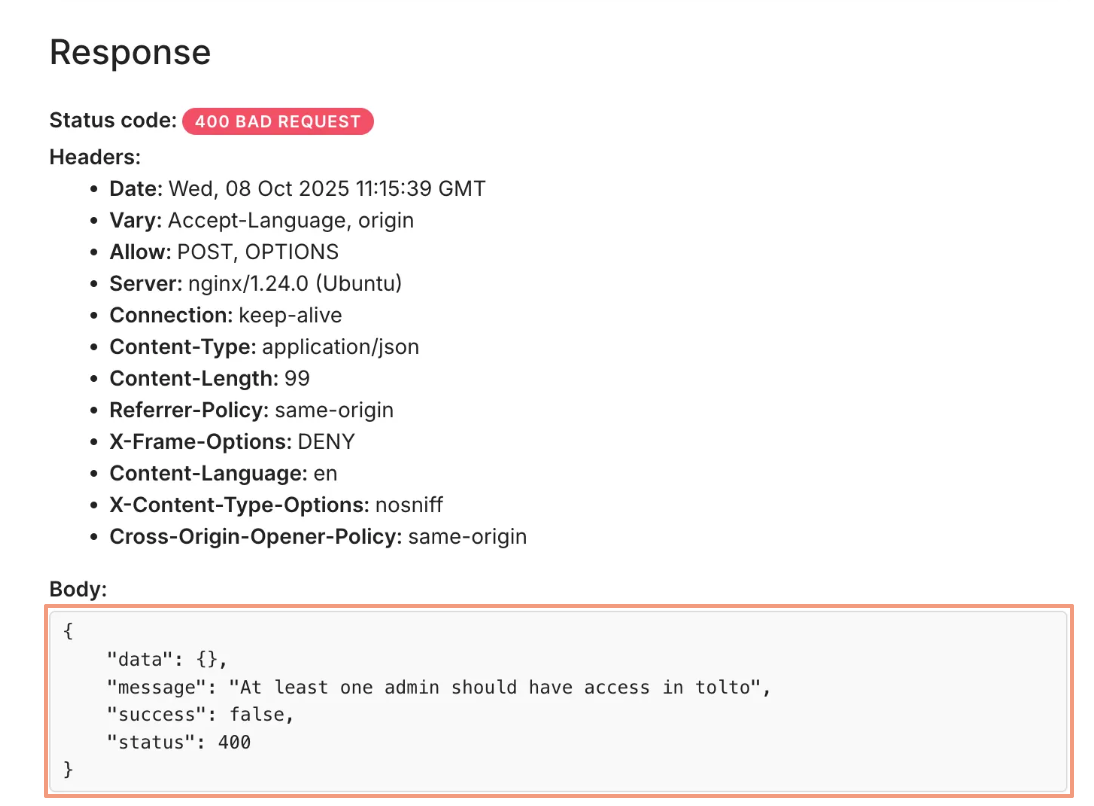This screenshot has width=1094, height=806.
Task: Click the Response heading
Action: [130, 52]
